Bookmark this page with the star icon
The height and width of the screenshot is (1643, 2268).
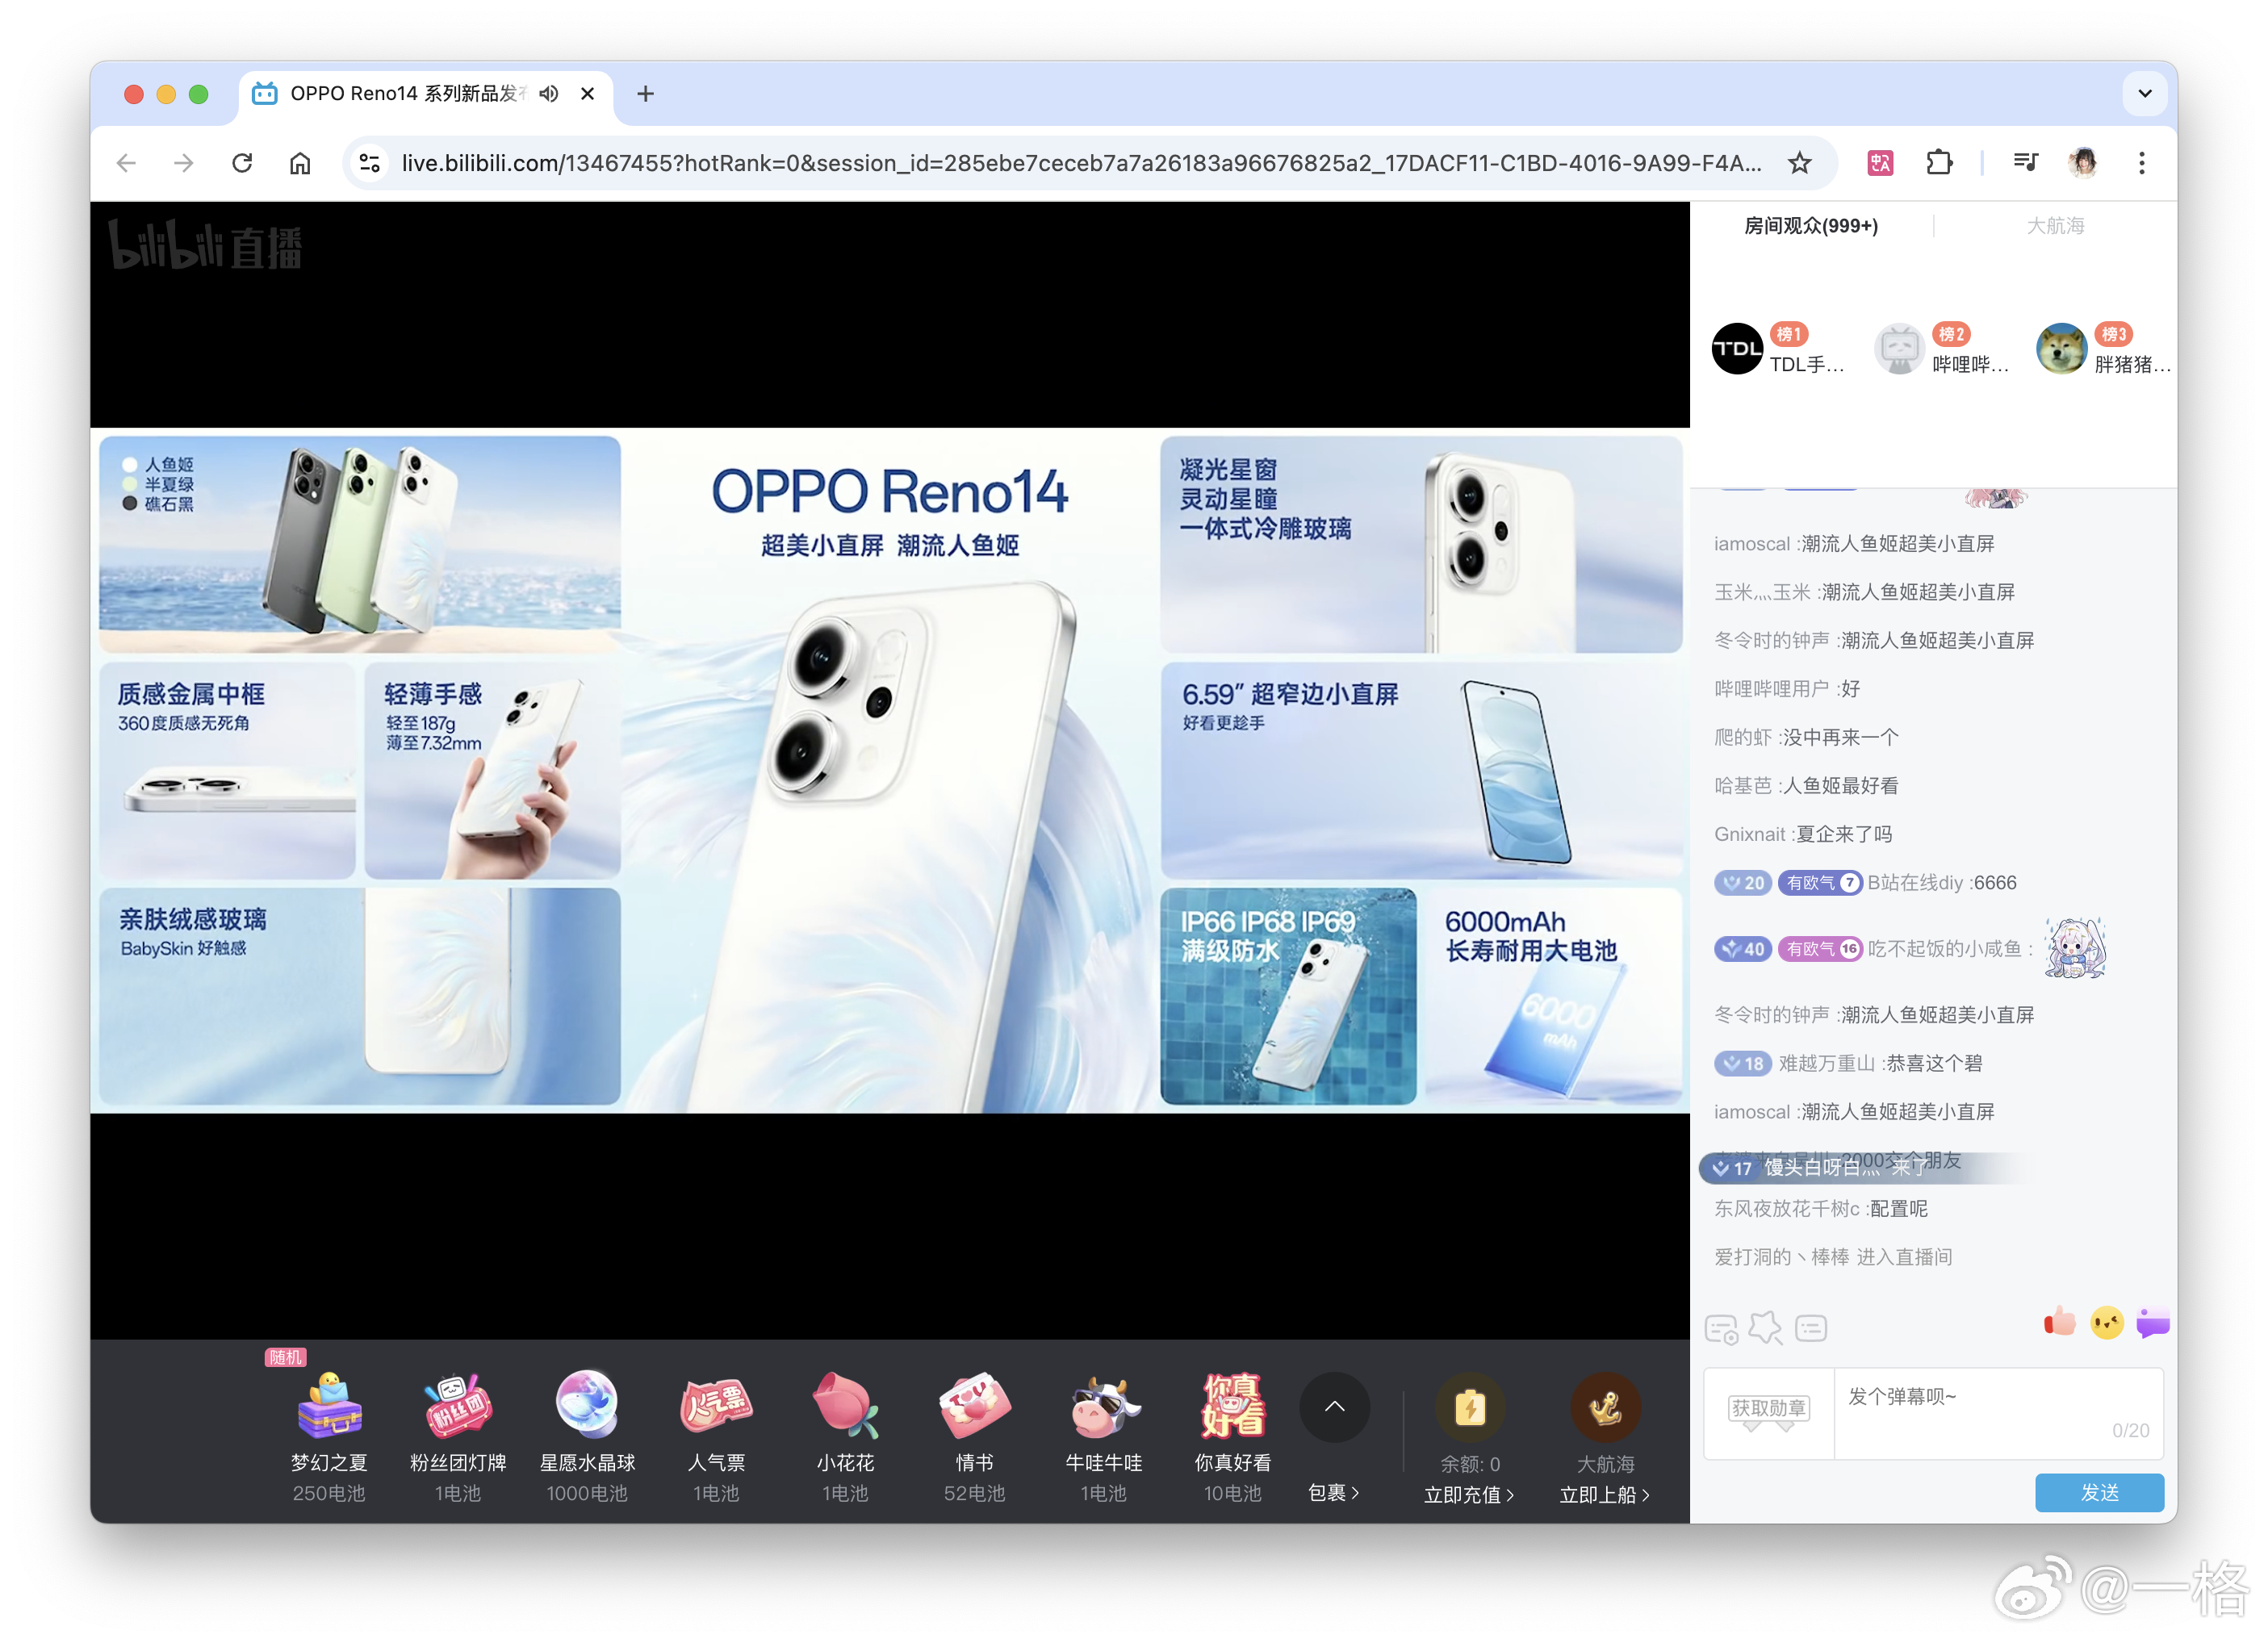(1800, 163)
